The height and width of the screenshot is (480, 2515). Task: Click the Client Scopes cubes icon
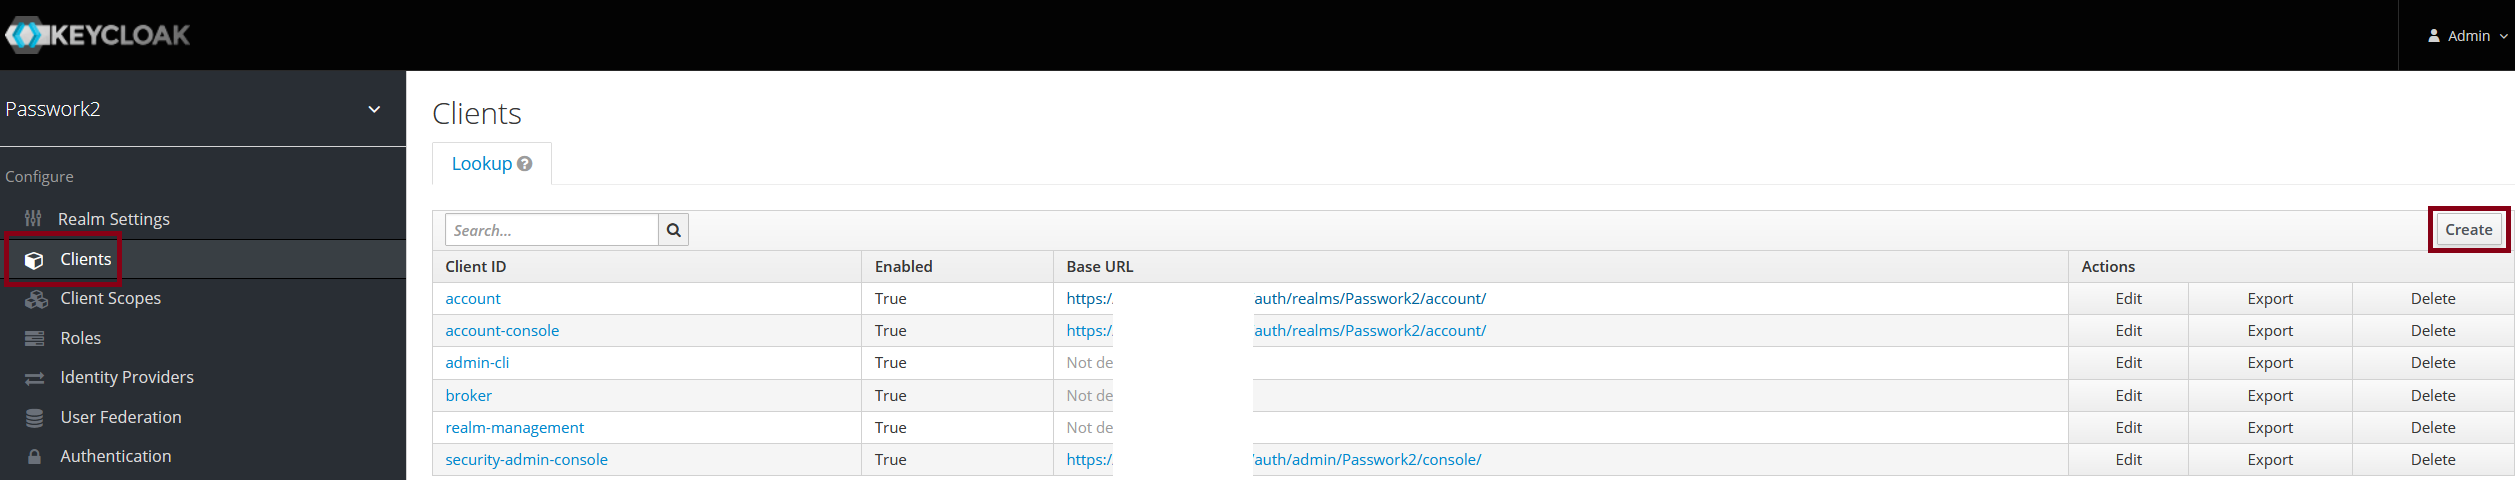click(36, 299)
